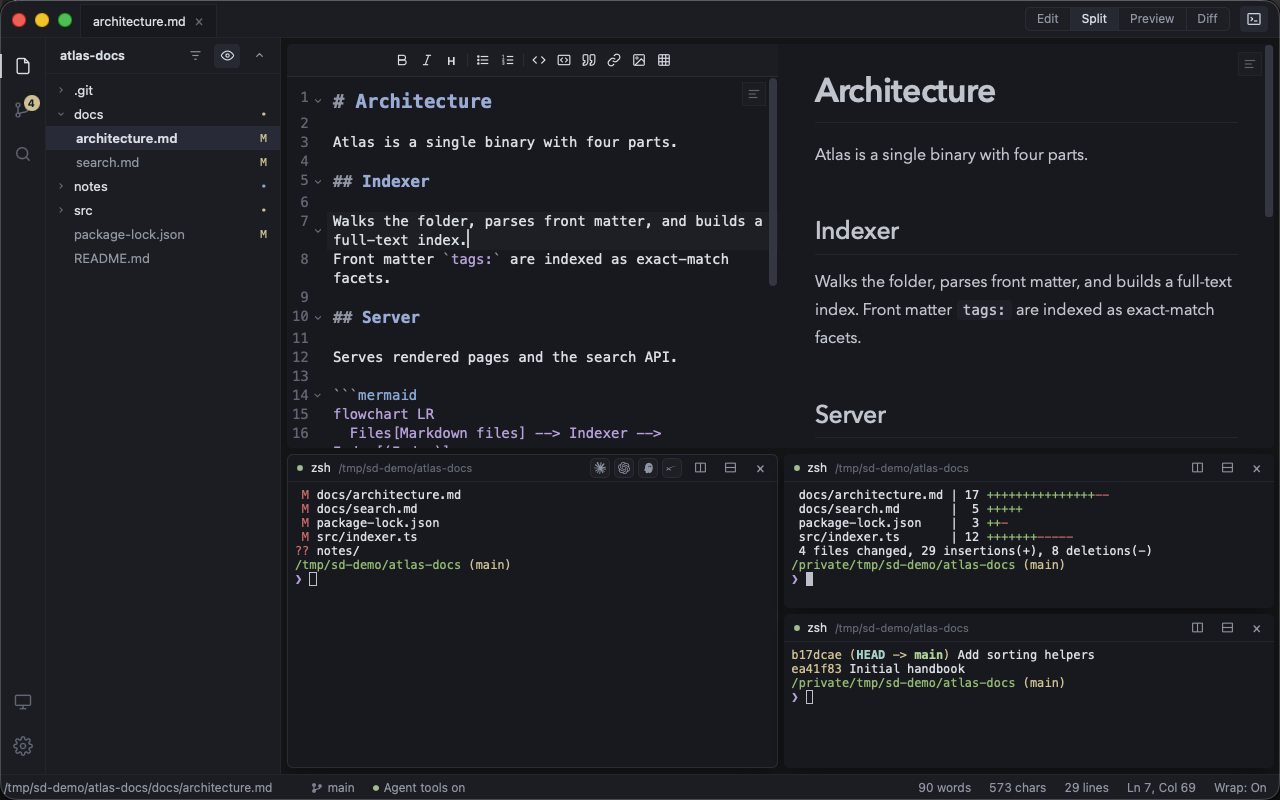Toggle italic formatting in the editor toolbar
Image resolution: width=1280 pixels, height=800 pixels.
click(x=427, y=60)
